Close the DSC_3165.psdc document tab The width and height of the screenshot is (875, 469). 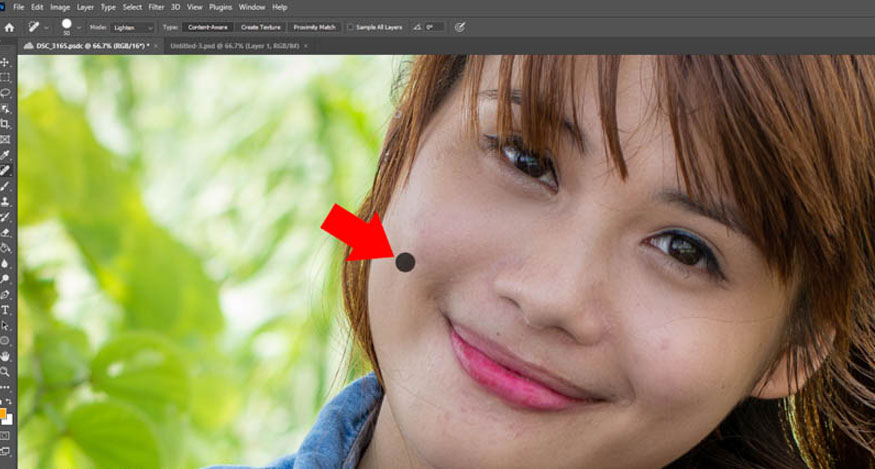click(x=156, y=46)
